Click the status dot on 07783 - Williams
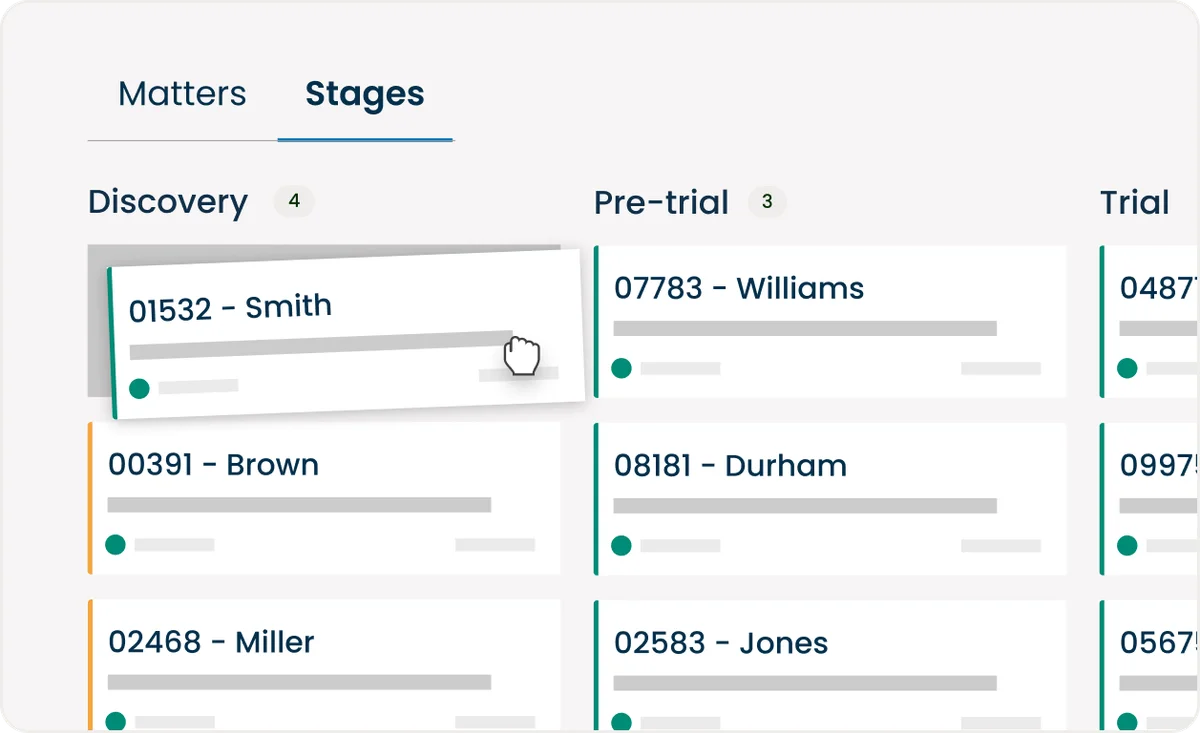 click(621, 368)
